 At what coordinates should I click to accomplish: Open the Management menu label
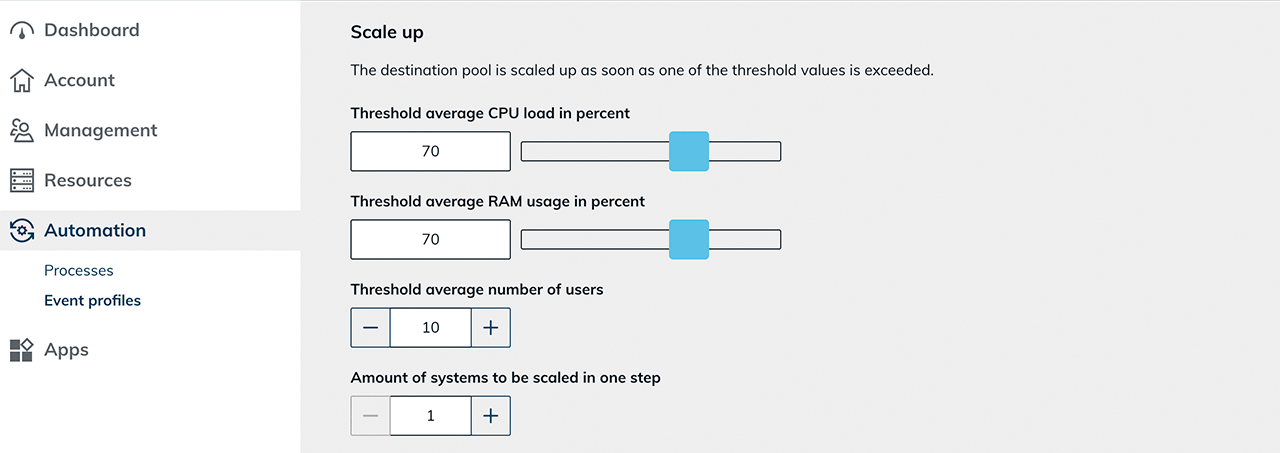tap(101, 131)
